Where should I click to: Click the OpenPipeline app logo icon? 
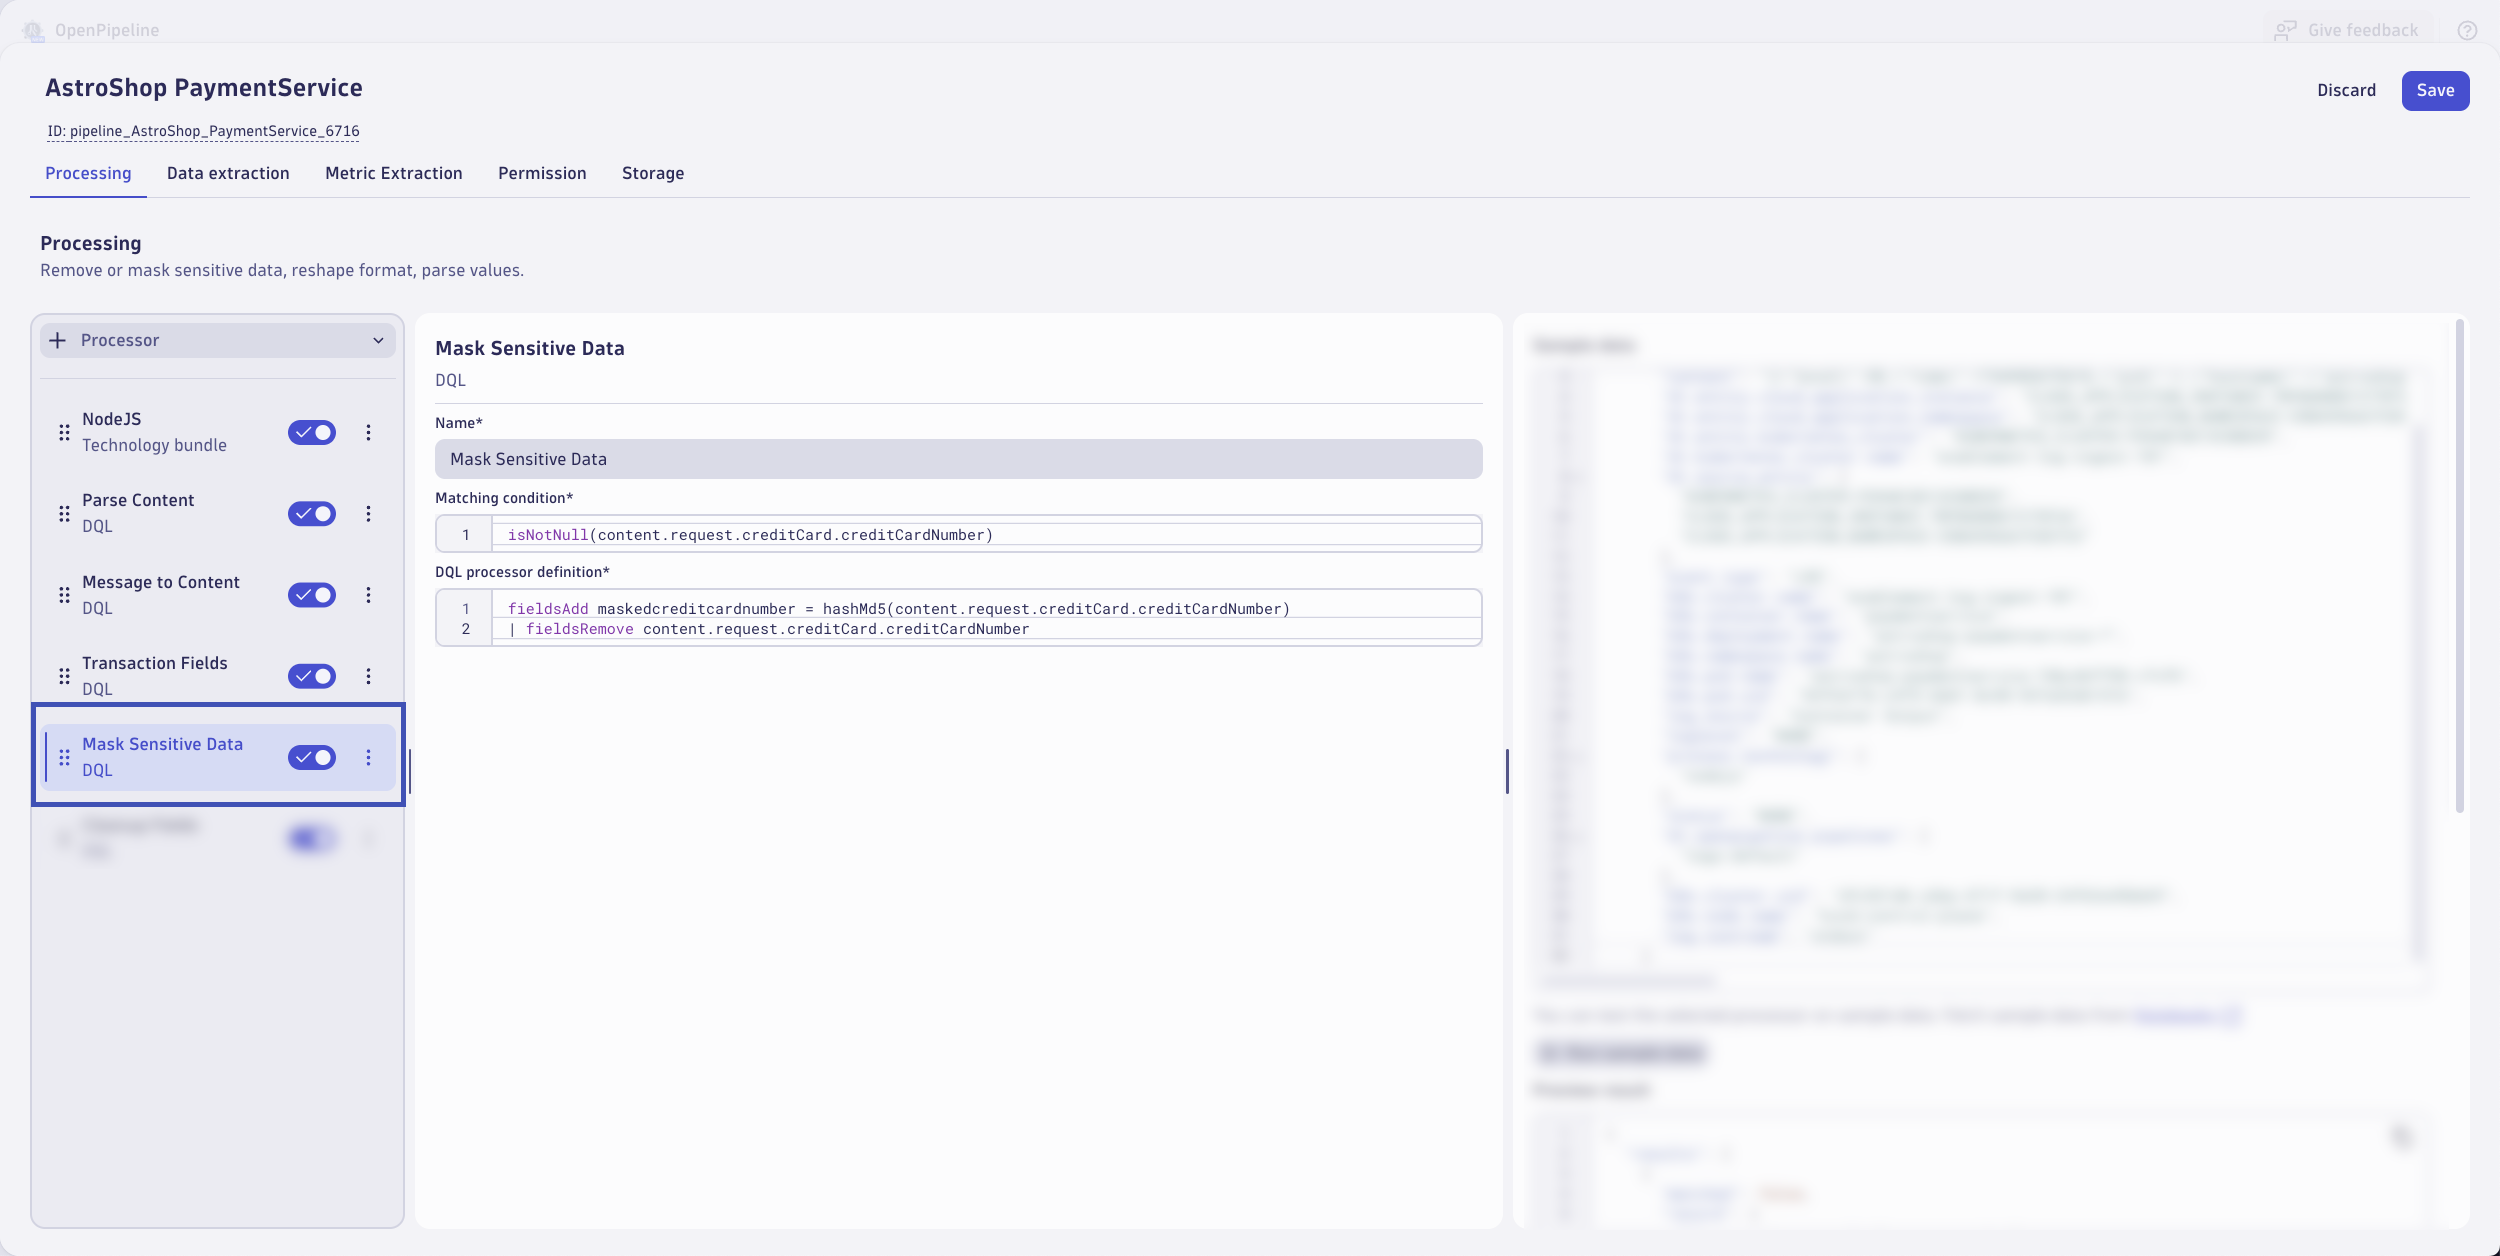(x=33, y=31)
